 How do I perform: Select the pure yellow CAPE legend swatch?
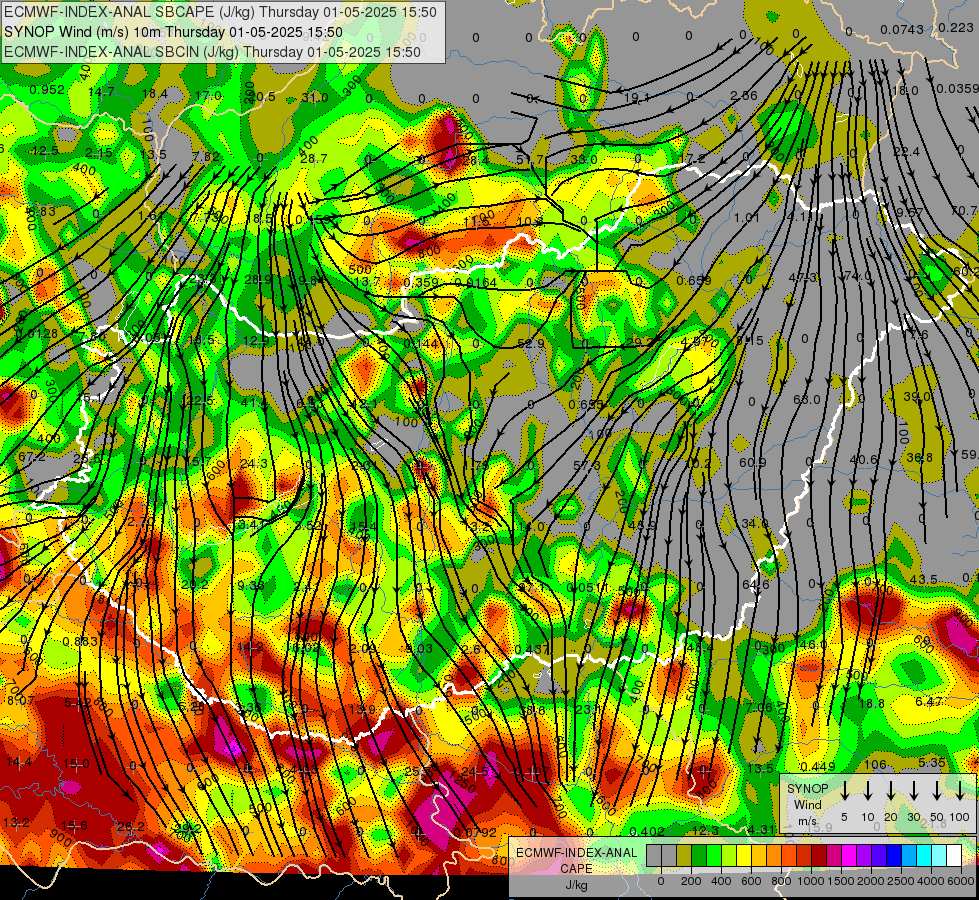click(744, 855)
